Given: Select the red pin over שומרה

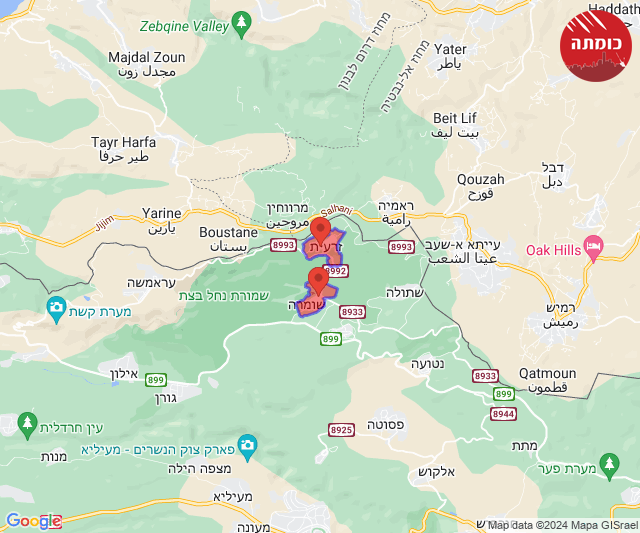Looking at the screenshot, I should [318, 281].
